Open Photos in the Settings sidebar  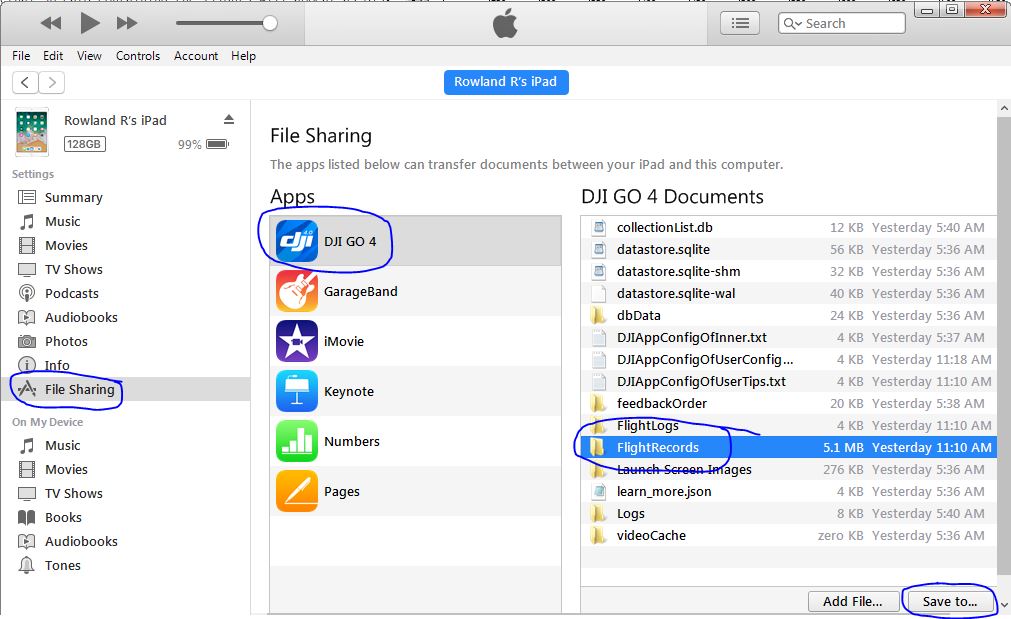tap(66, 341)
